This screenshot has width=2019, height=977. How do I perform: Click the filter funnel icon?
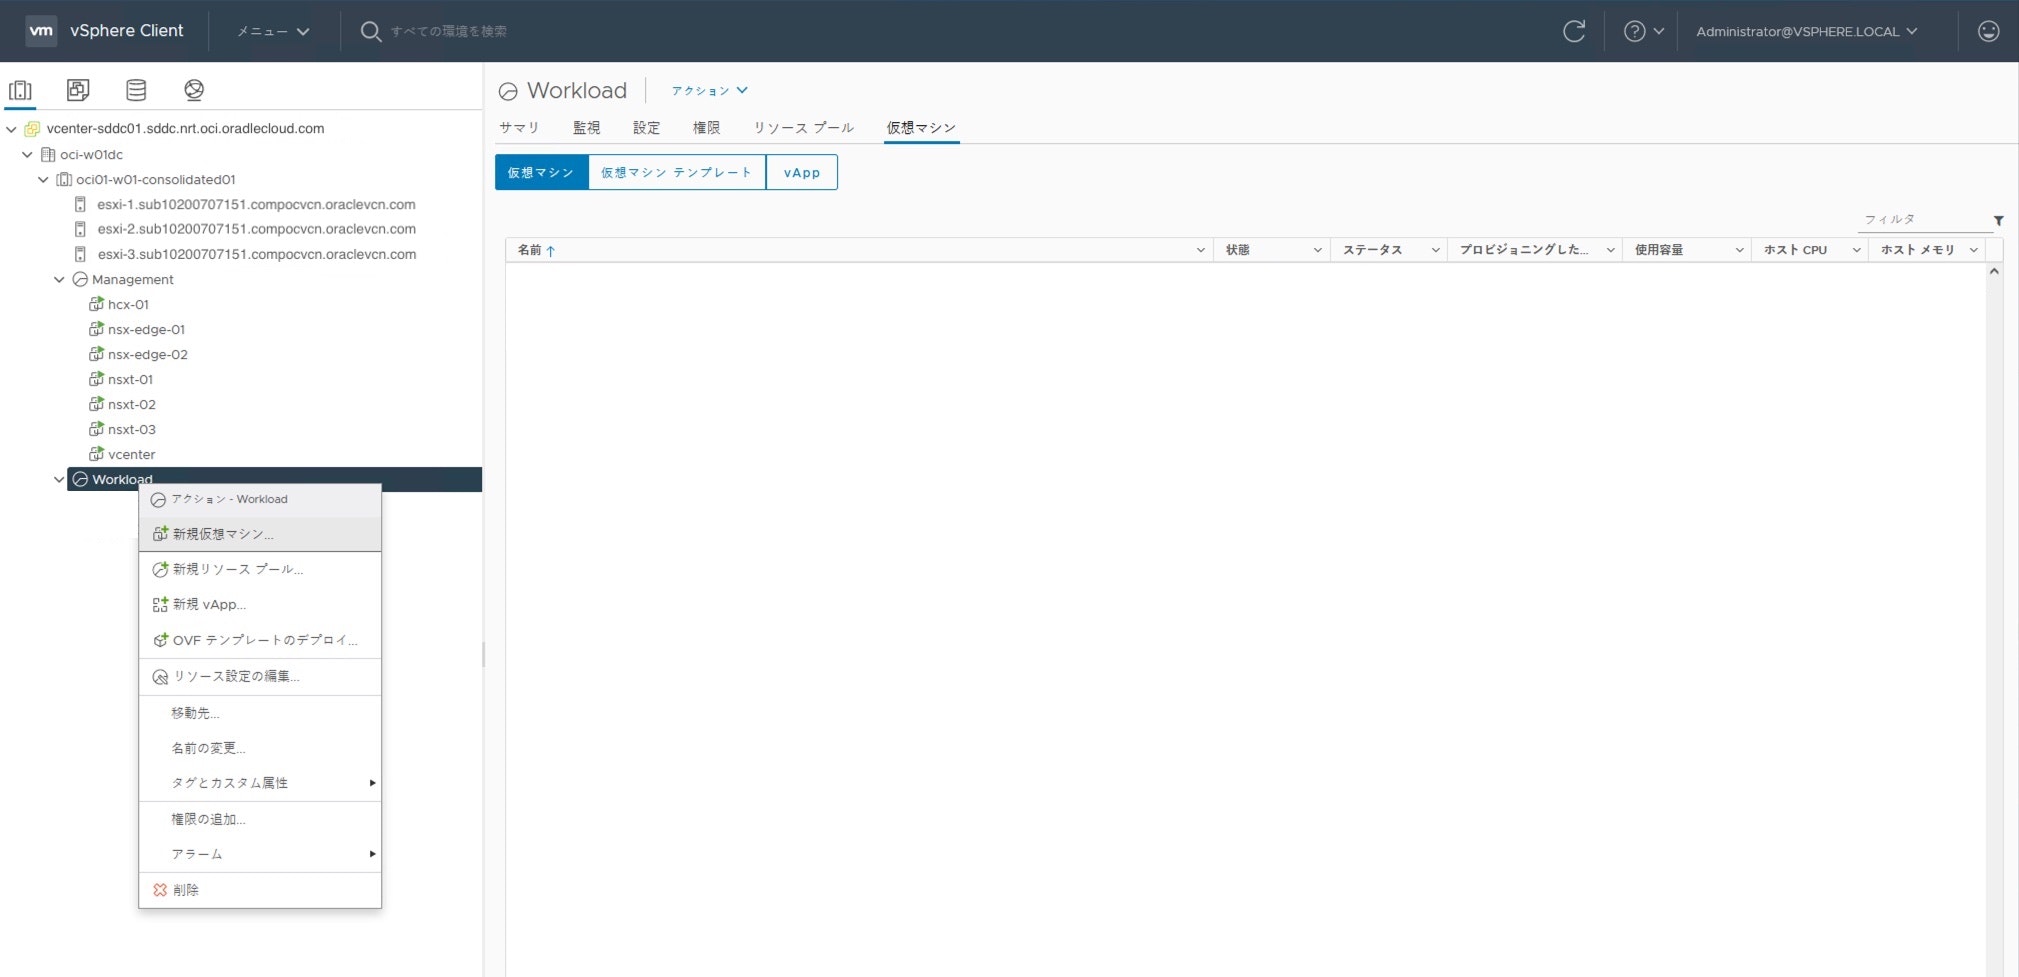pyautogui.click(x=1998, y=220)
